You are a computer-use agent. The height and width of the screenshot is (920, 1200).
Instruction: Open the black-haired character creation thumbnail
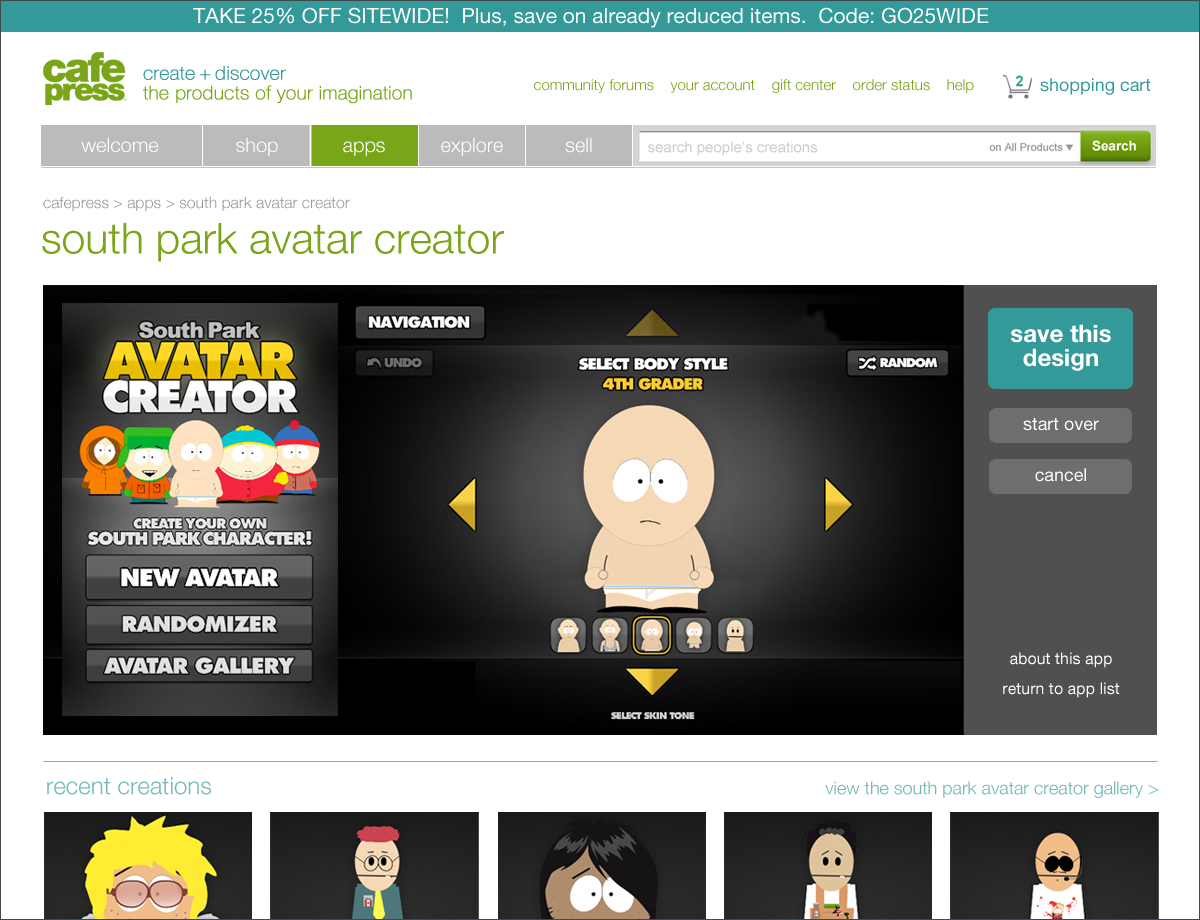[601, 865]
